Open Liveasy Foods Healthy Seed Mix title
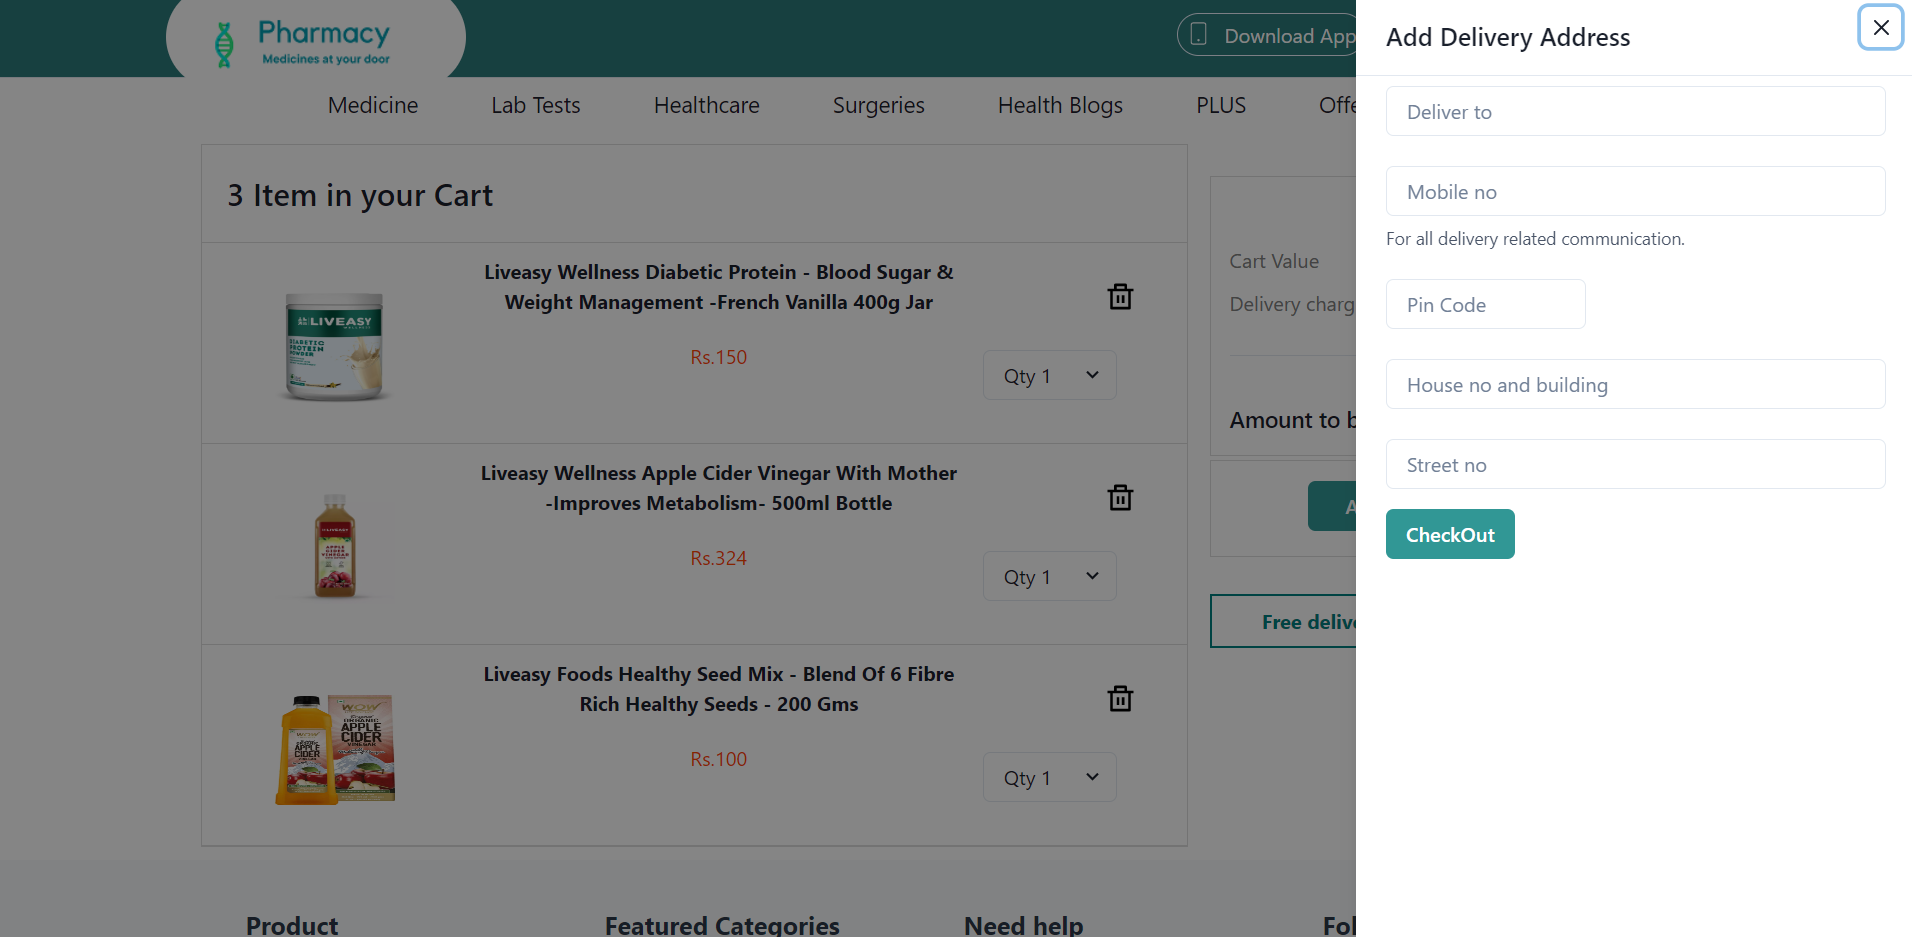1912x937 pixels. tap(718, 689)
